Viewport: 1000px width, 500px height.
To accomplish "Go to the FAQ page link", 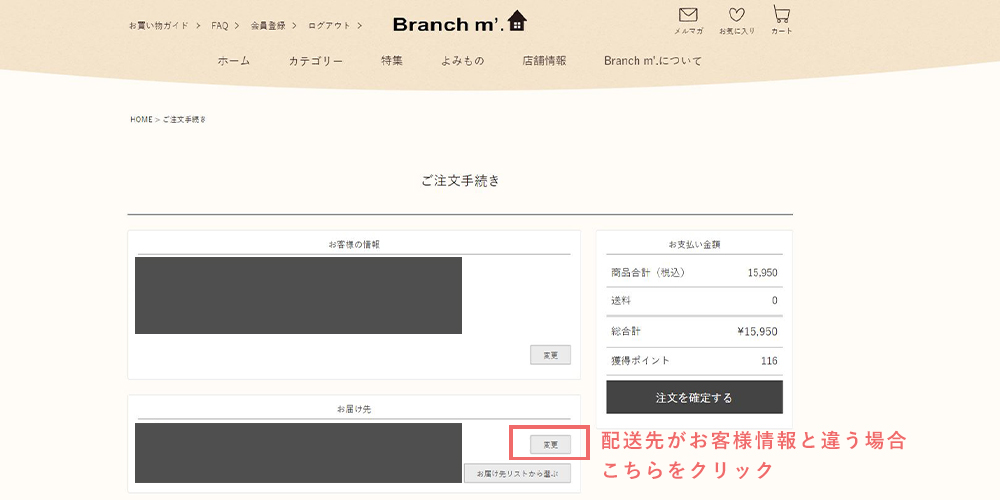I will point(220,25).
